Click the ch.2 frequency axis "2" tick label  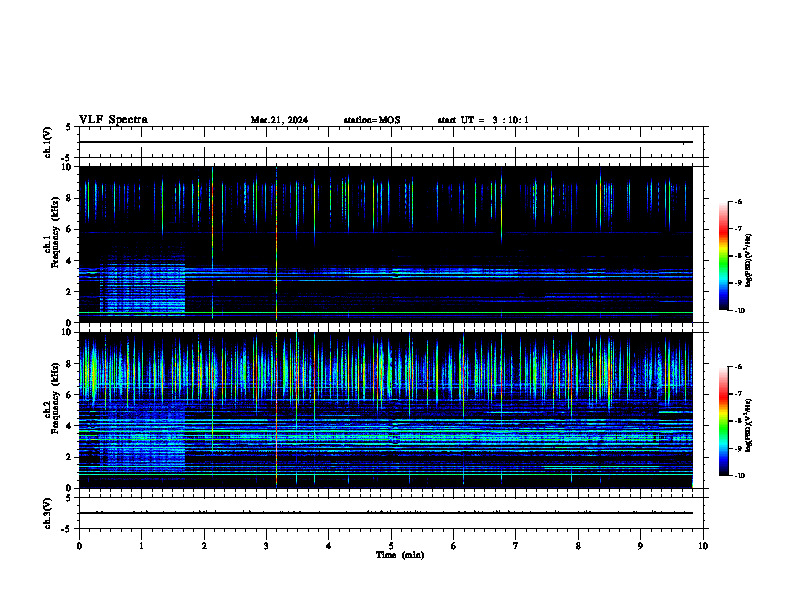[x=70, y=457]
